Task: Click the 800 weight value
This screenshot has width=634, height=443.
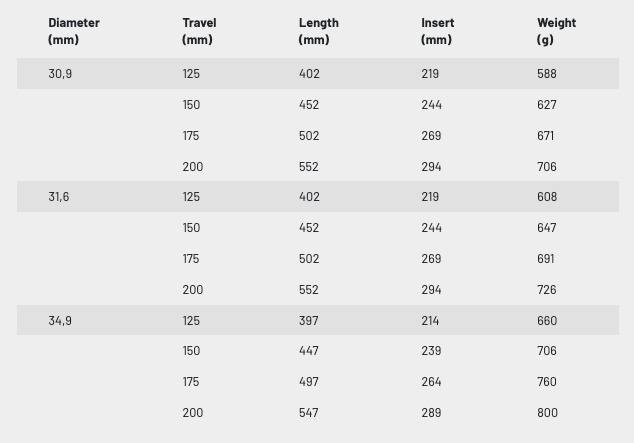Action: coord(547,413)
